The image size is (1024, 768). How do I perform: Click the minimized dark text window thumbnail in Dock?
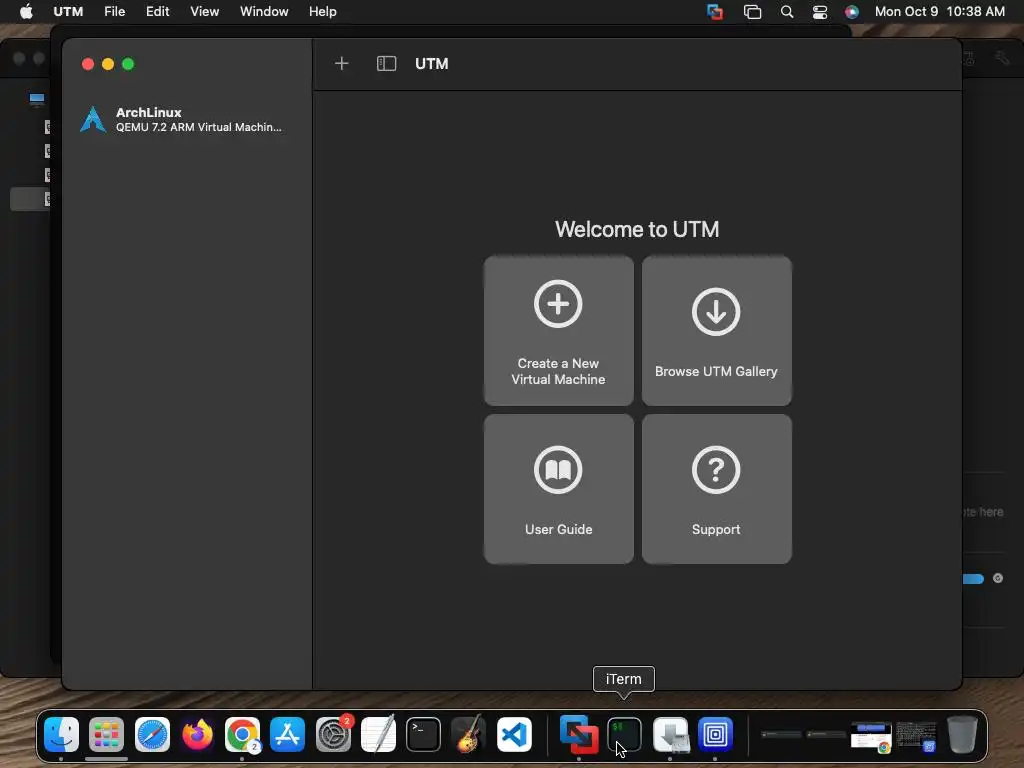tap(916, 737)
